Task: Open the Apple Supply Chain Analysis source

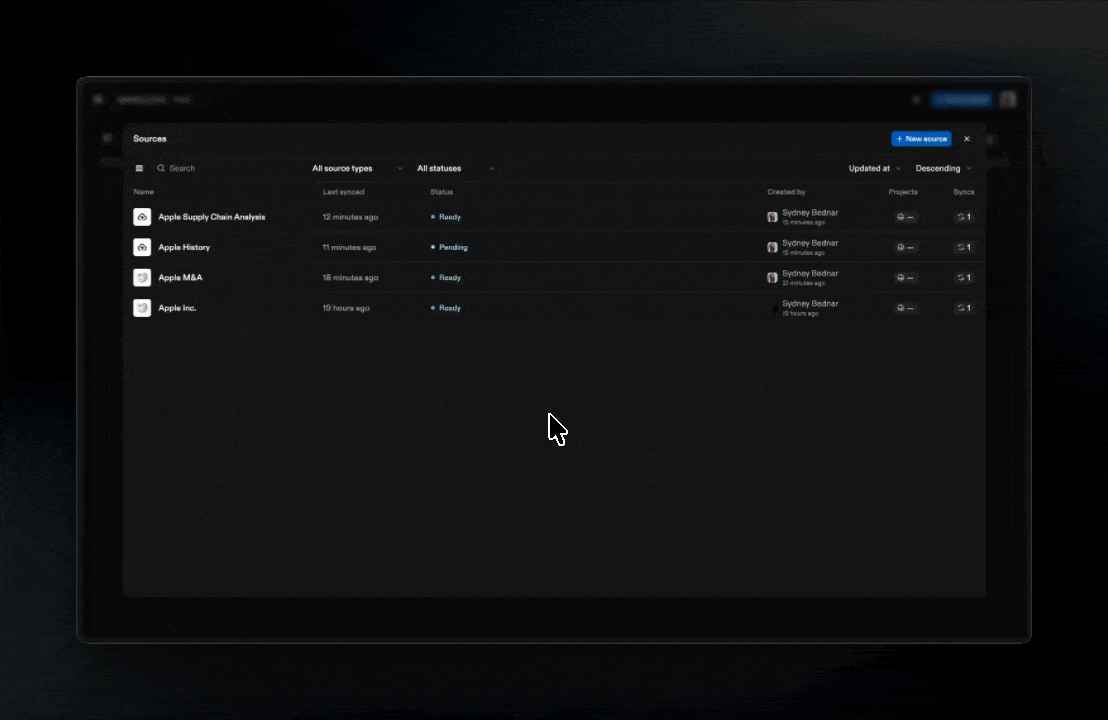Action: click(210, 217)
